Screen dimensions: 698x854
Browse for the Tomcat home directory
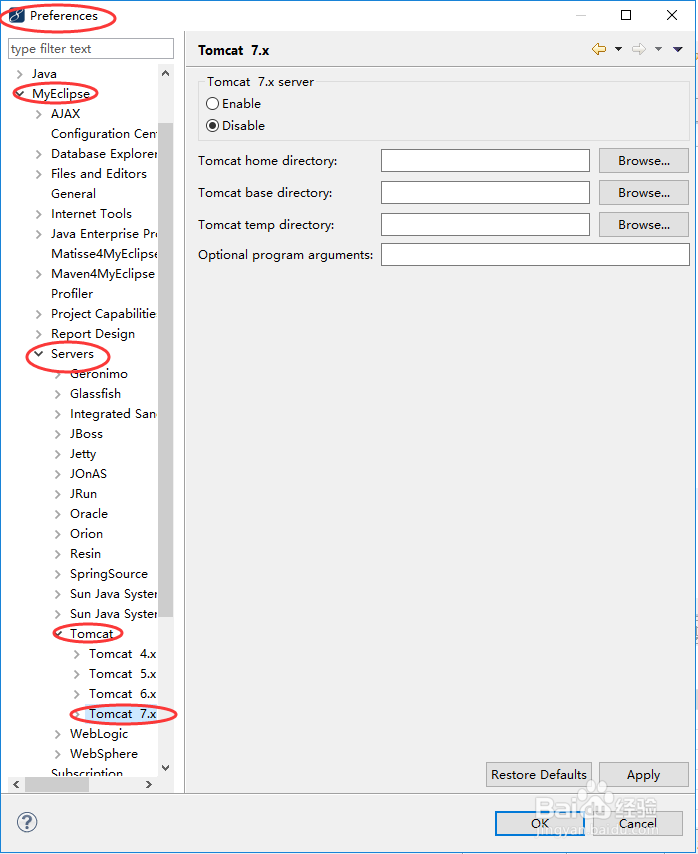(x=644, y=161)
